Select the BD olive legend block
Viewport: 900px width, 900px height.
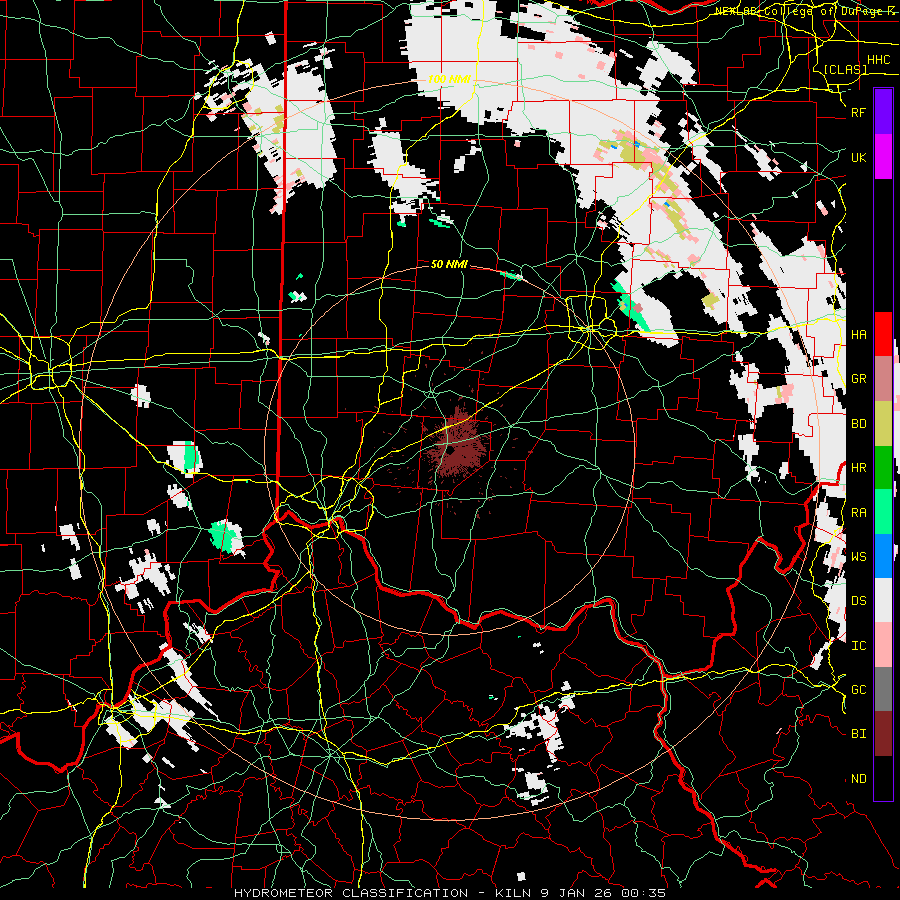pos(883,424)
